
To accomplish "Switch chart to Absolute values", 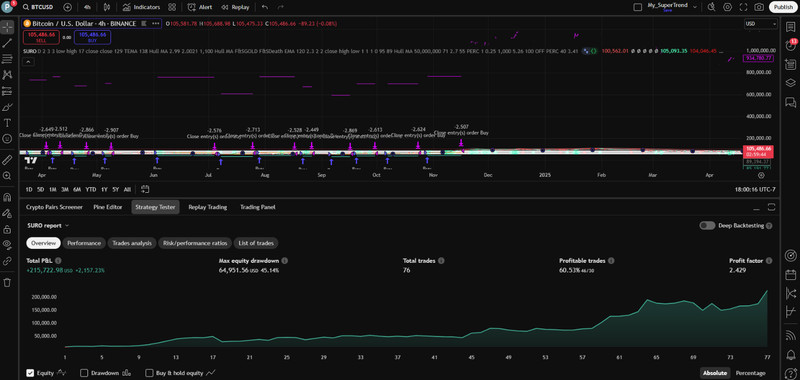I will click(715, 373).
